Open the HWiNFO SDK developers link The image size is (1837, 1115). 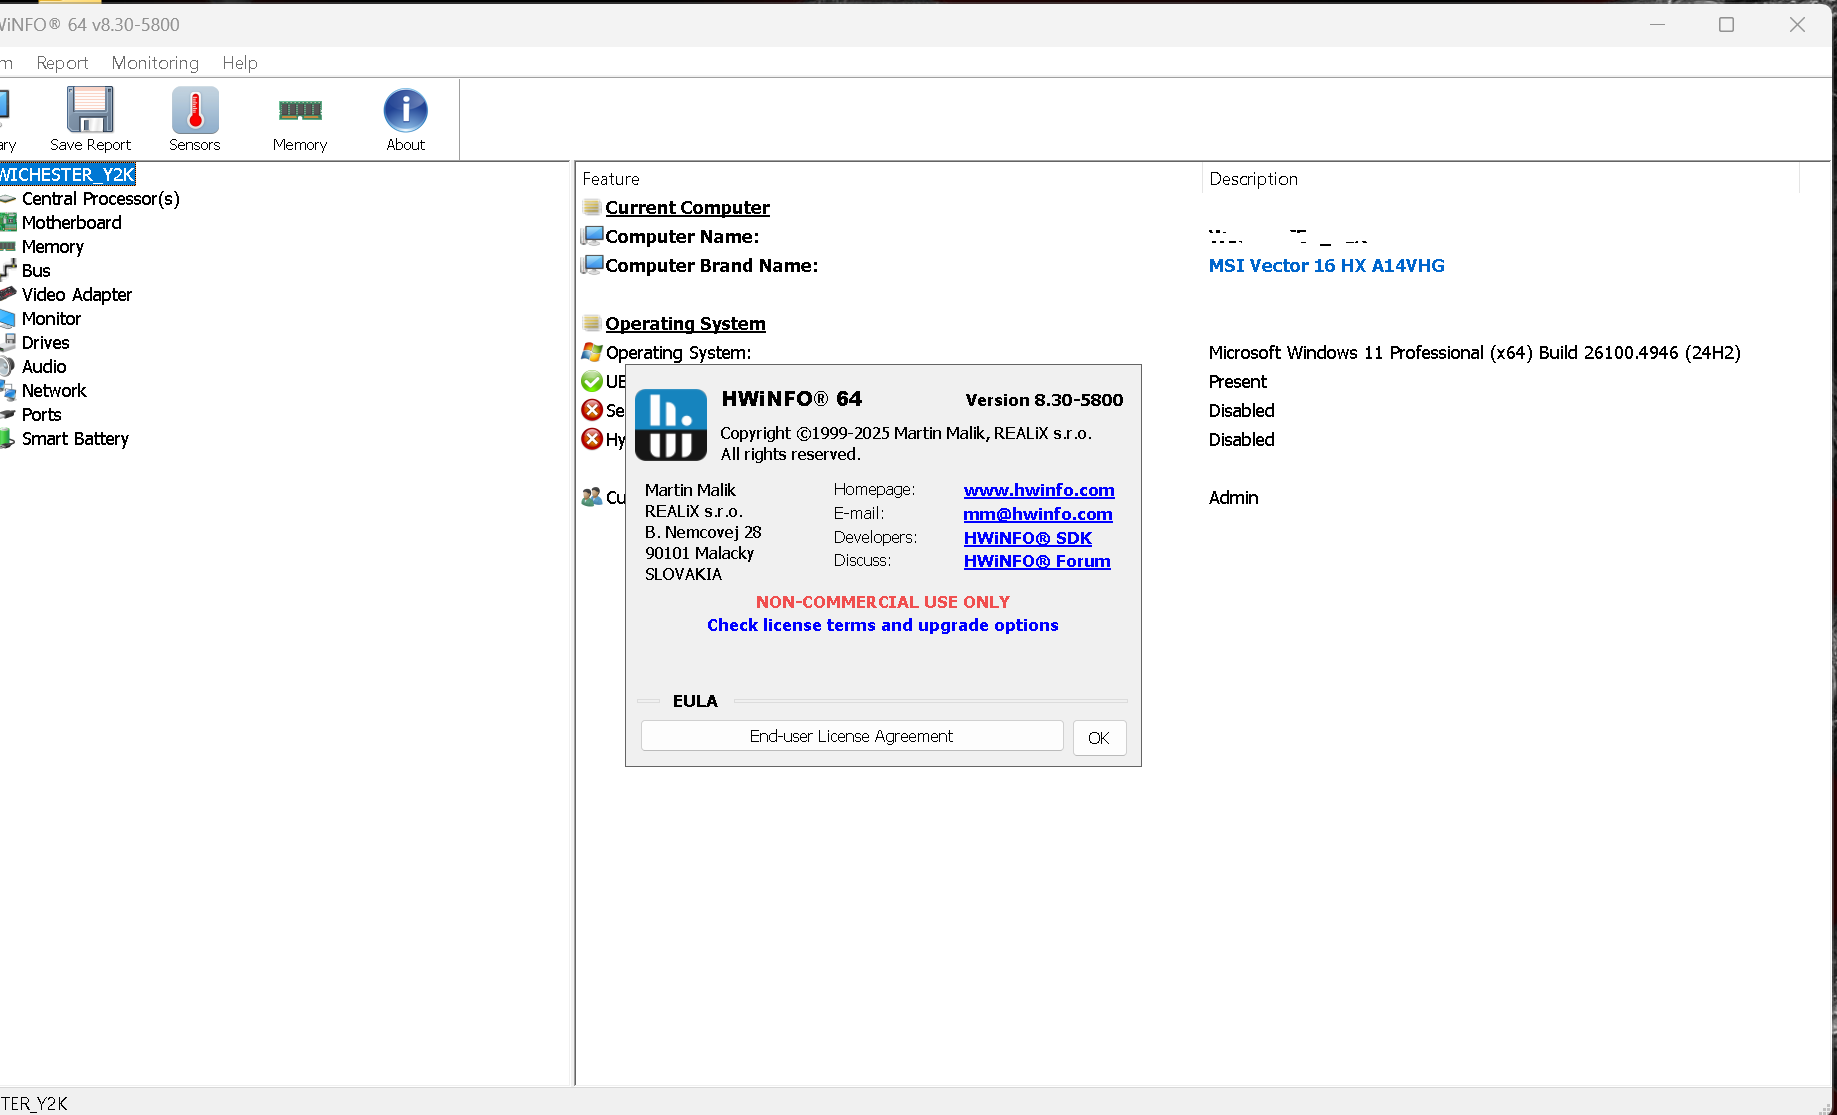(1028, 538)
